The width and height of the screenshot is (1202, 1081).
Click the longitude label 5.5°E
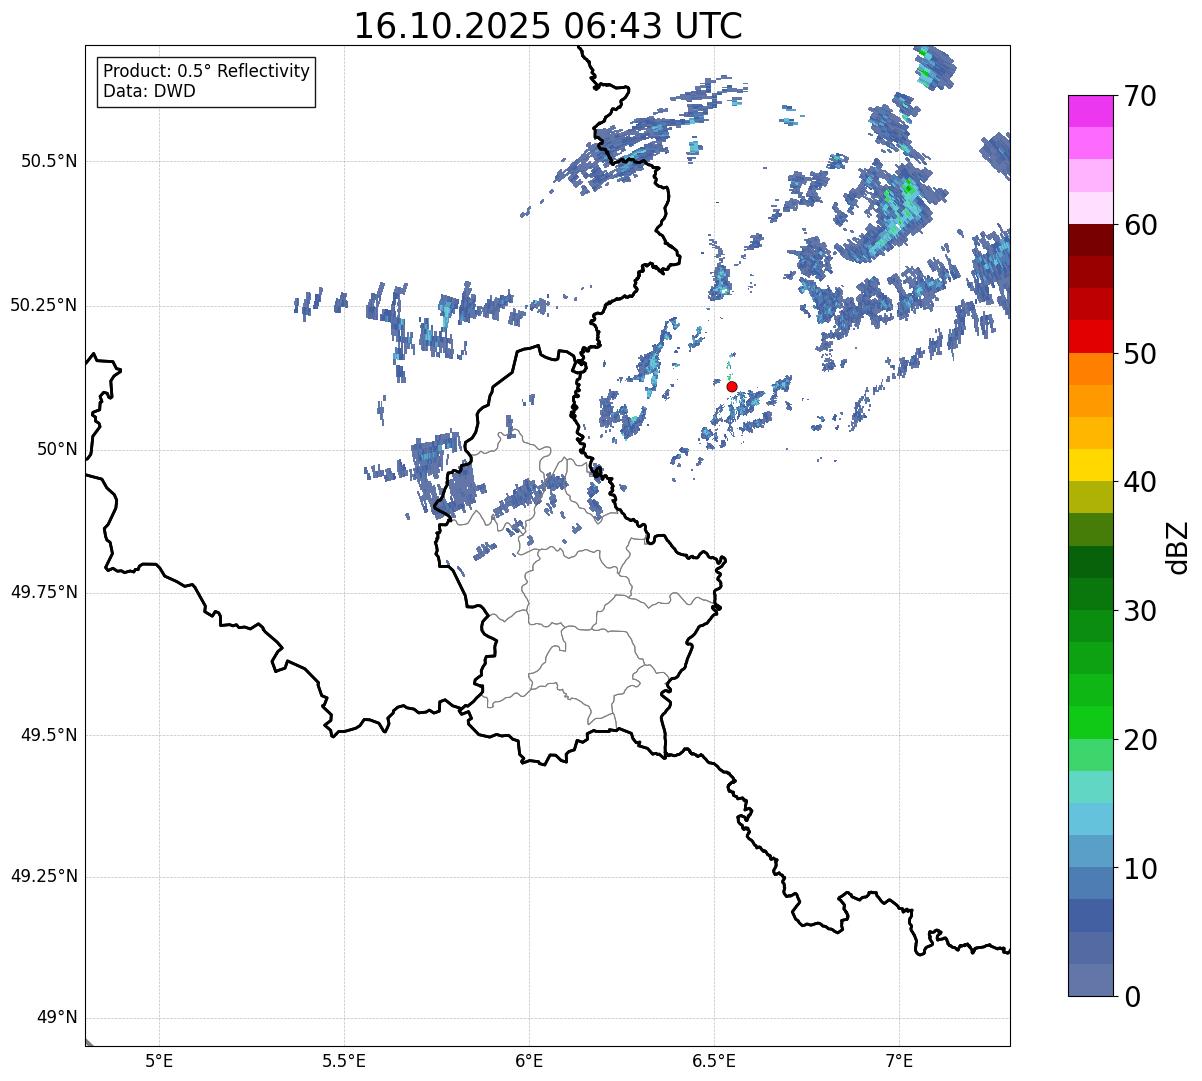344,1061
